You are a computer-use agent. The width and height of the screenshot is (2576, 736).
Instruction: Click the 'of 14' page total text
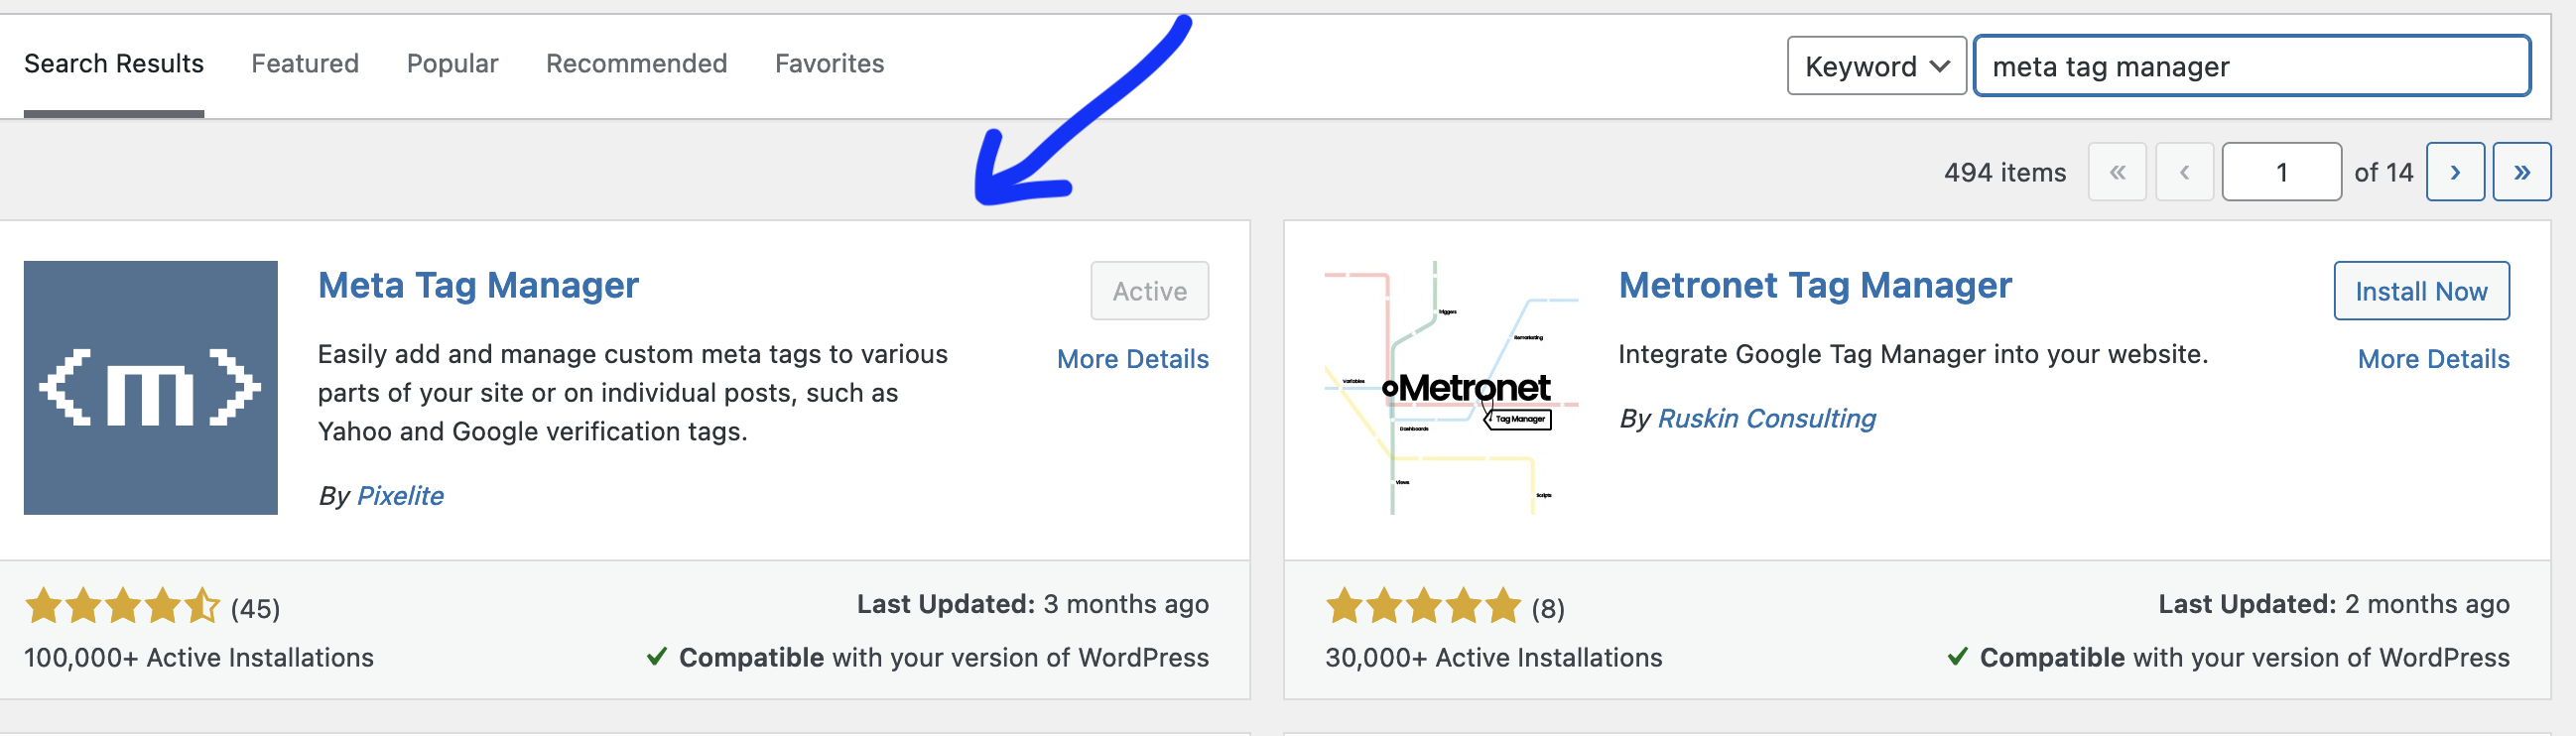tap(2384, 173)
